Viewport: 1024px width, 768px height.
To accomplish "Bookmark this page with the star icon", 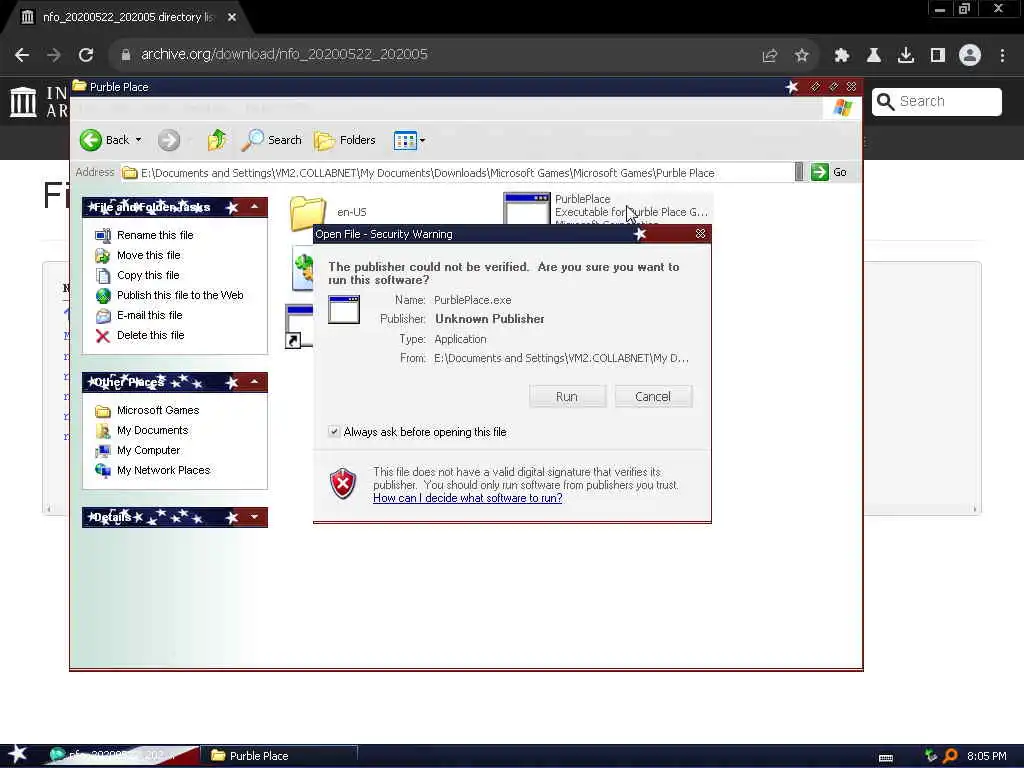I will pyautogui.click(x=802, y=56).
